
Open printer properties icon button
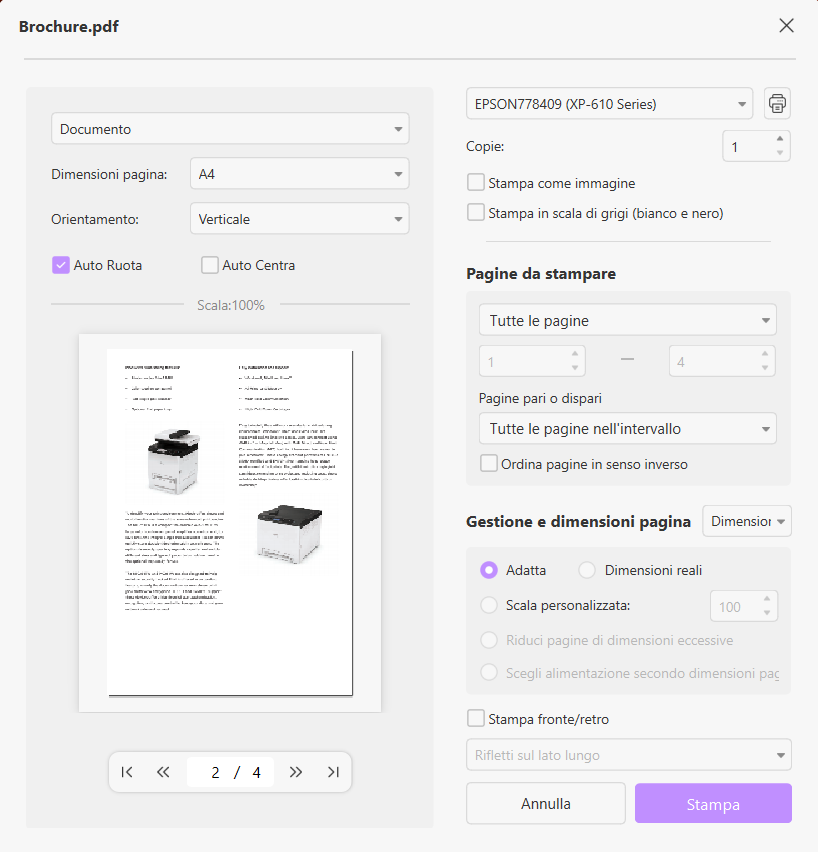click(777, 103)
